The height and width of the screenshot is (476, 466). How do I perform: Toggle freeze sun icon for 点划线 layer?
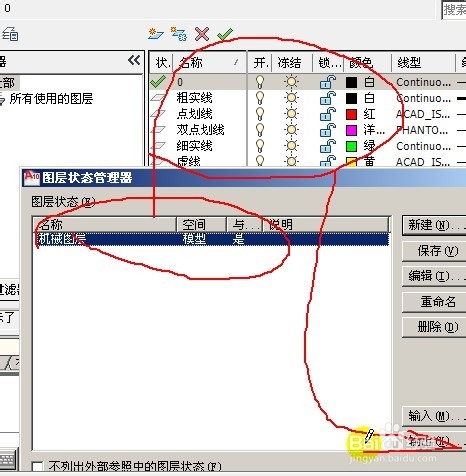(291, 114)
